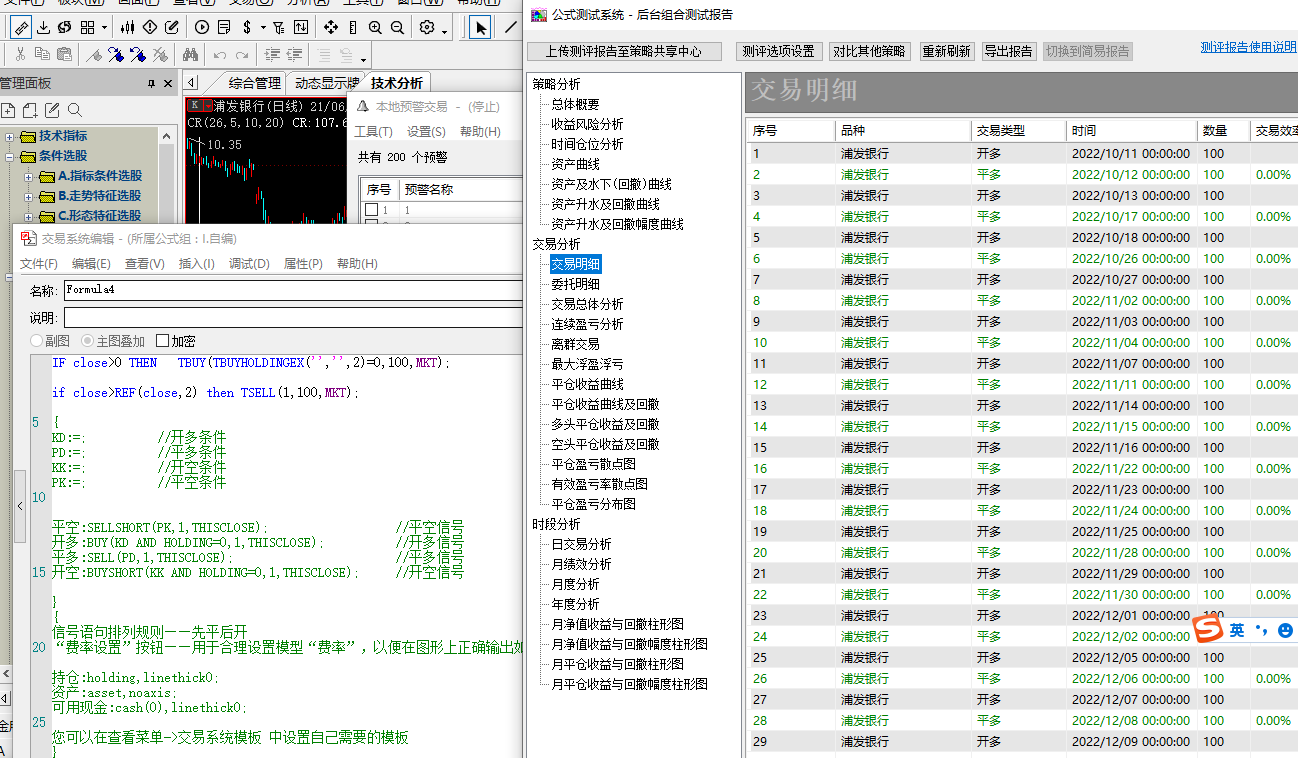Viewport: 1298px width, 758px height.
Task: Expand the 技术指标 tree folder
Action: point(10,136)
